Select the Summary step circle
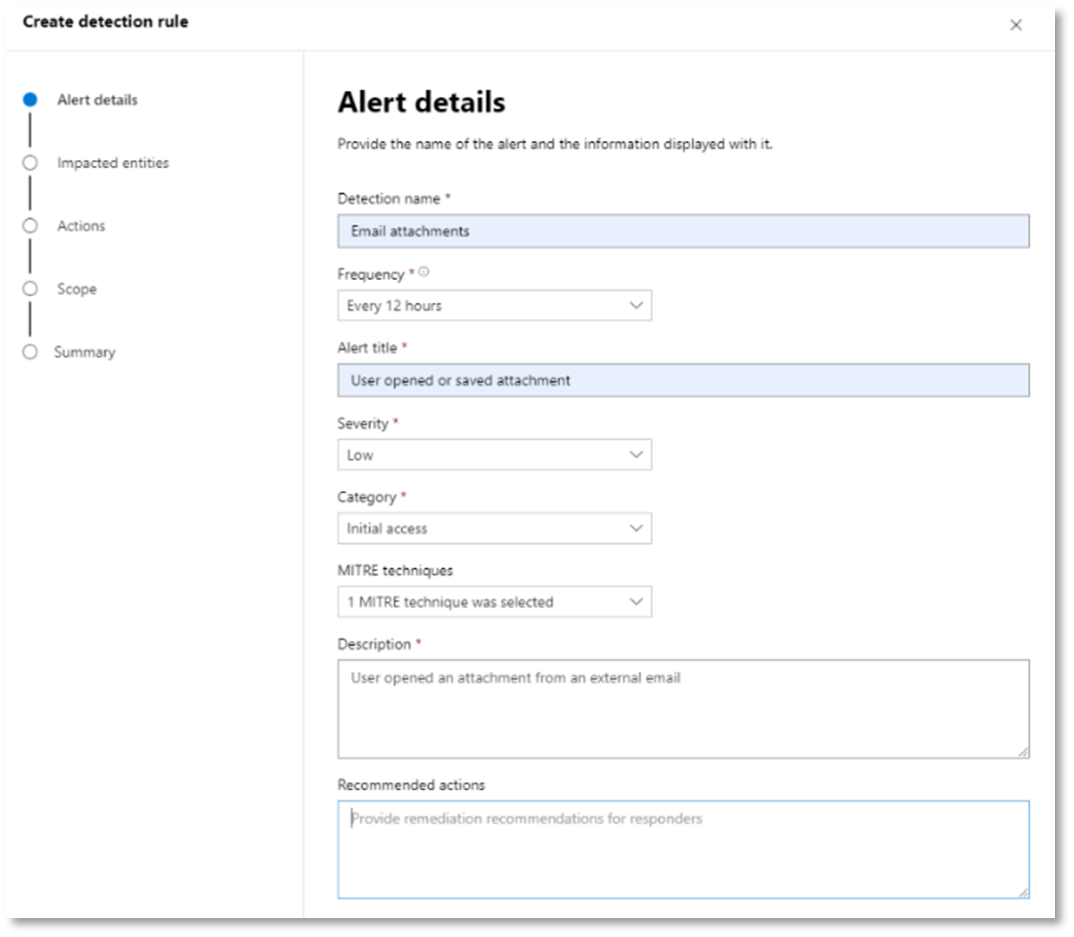The width and height of the screenshot is (1074, 937). [30, 352]
